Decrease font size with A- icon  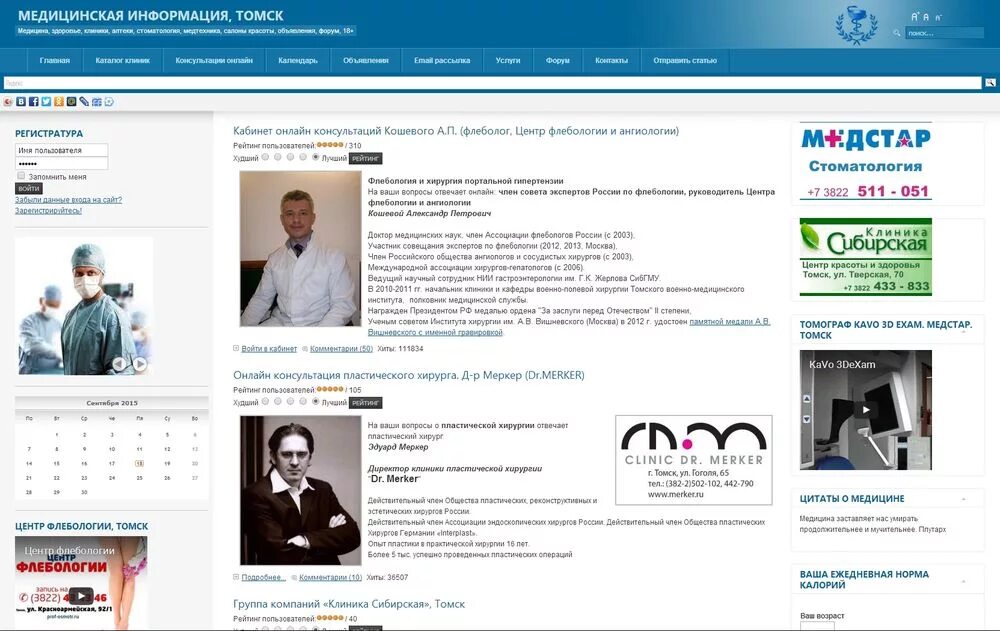[x=938, y=18]
